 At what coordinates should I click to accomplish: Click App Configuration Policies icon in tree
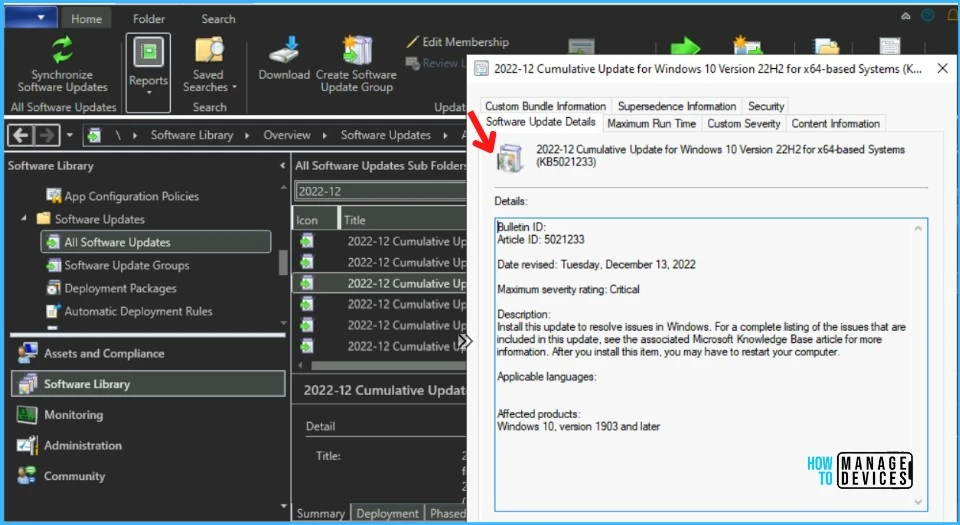(54, 196)
